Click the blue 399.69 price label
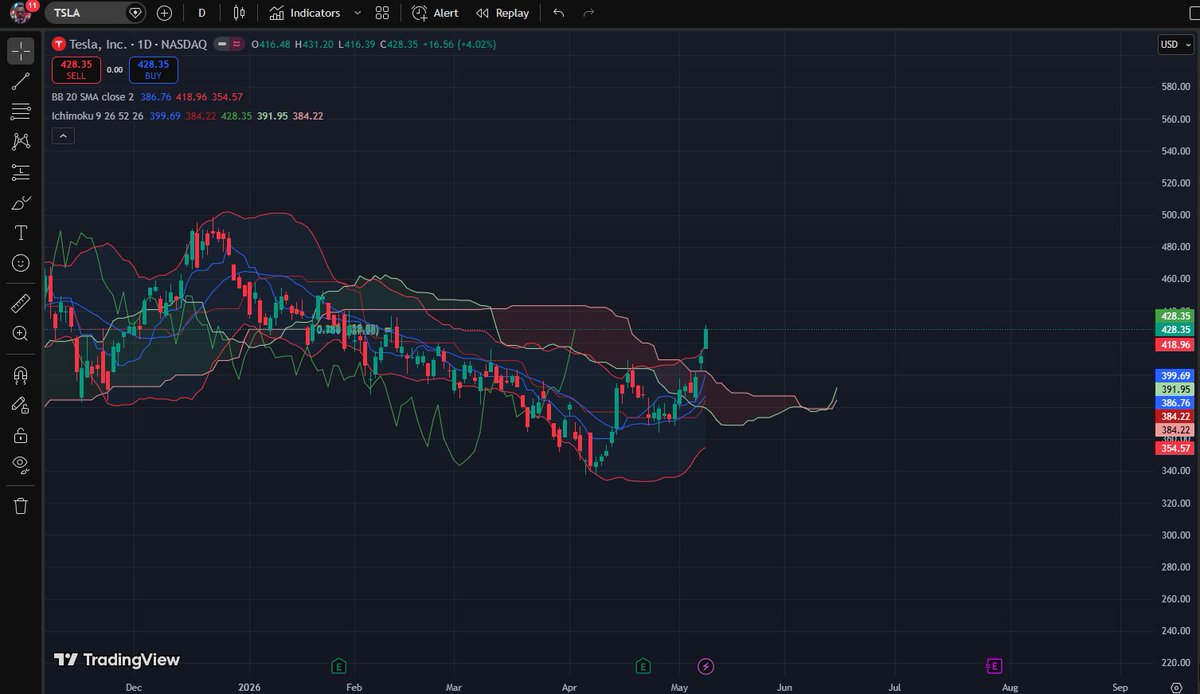The image size is (1200, 694). [x=1173, y=375]
